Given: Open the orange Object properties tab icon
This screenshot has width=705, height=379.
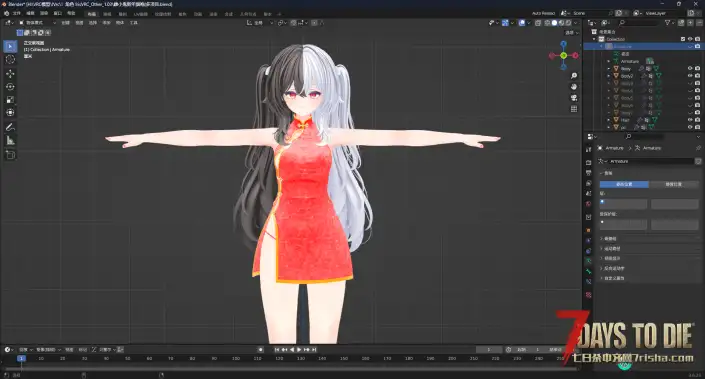Looking at the screenshot, I should click(x=589, y=230).
